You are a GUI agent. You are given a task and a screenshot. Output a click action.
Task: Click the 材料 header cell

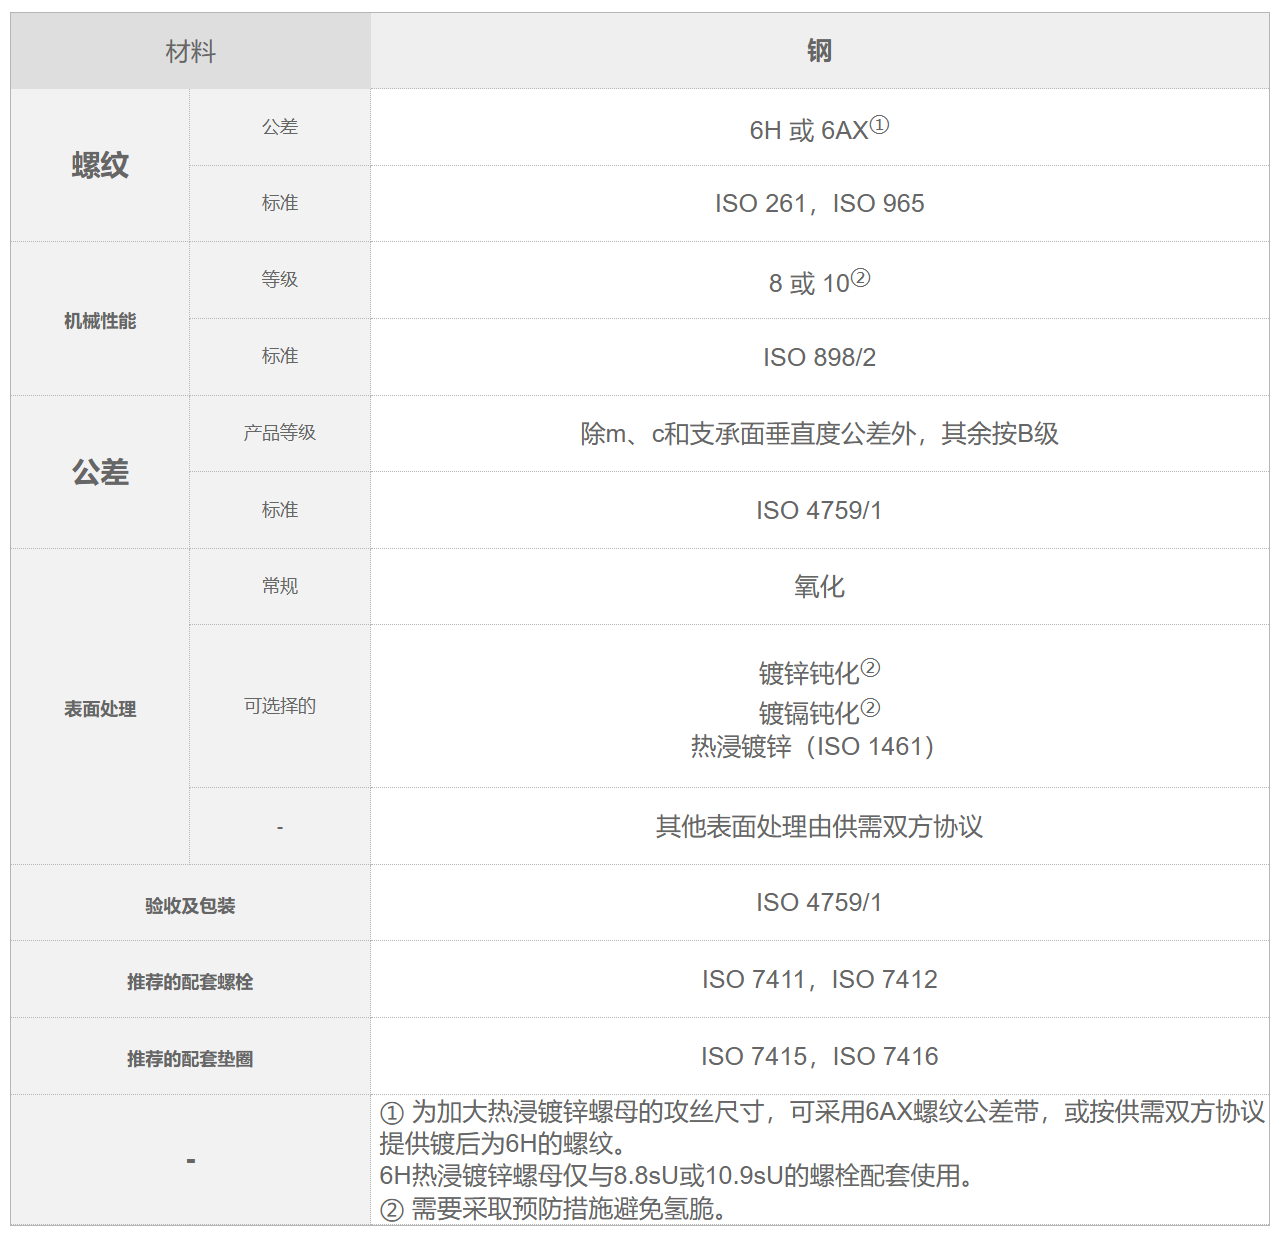pyautogui.click(x=190, y=51)
